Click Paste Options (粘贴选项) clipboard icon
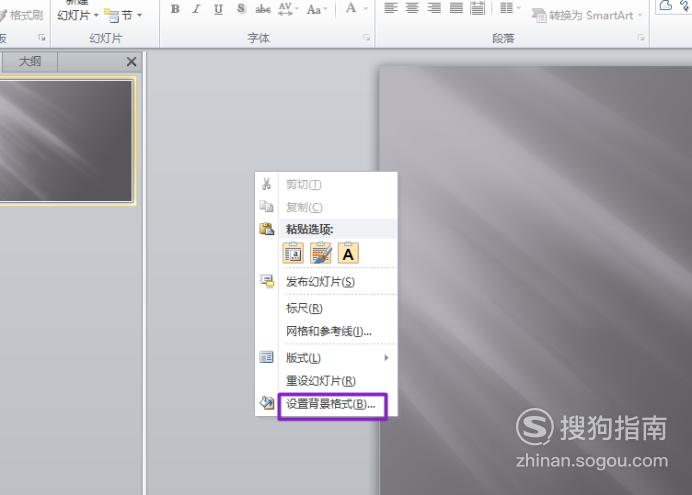This screenshot has width=692, height=495. 267,229
